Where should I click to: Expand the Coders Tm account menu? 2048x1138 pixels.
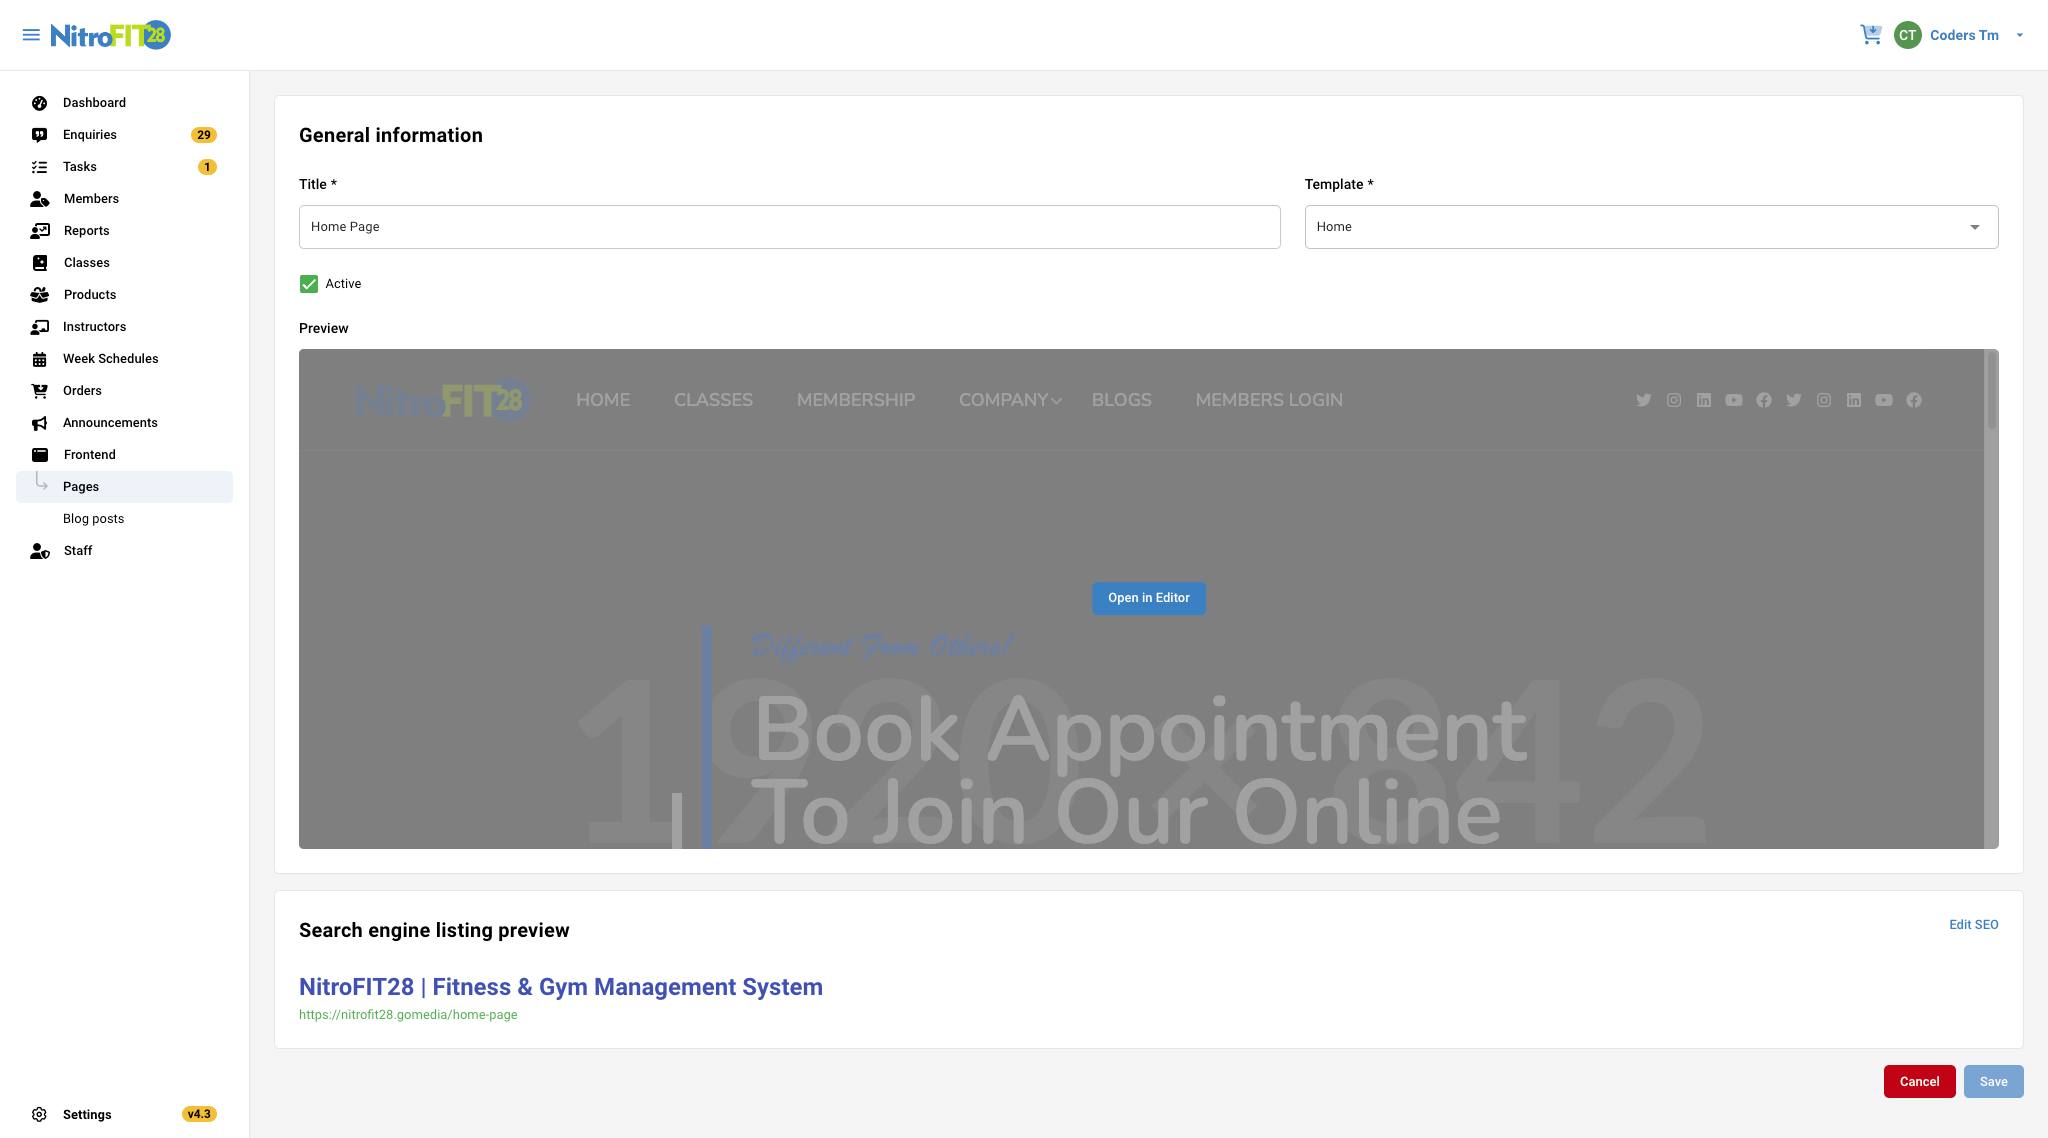(x=2019, y=35)
